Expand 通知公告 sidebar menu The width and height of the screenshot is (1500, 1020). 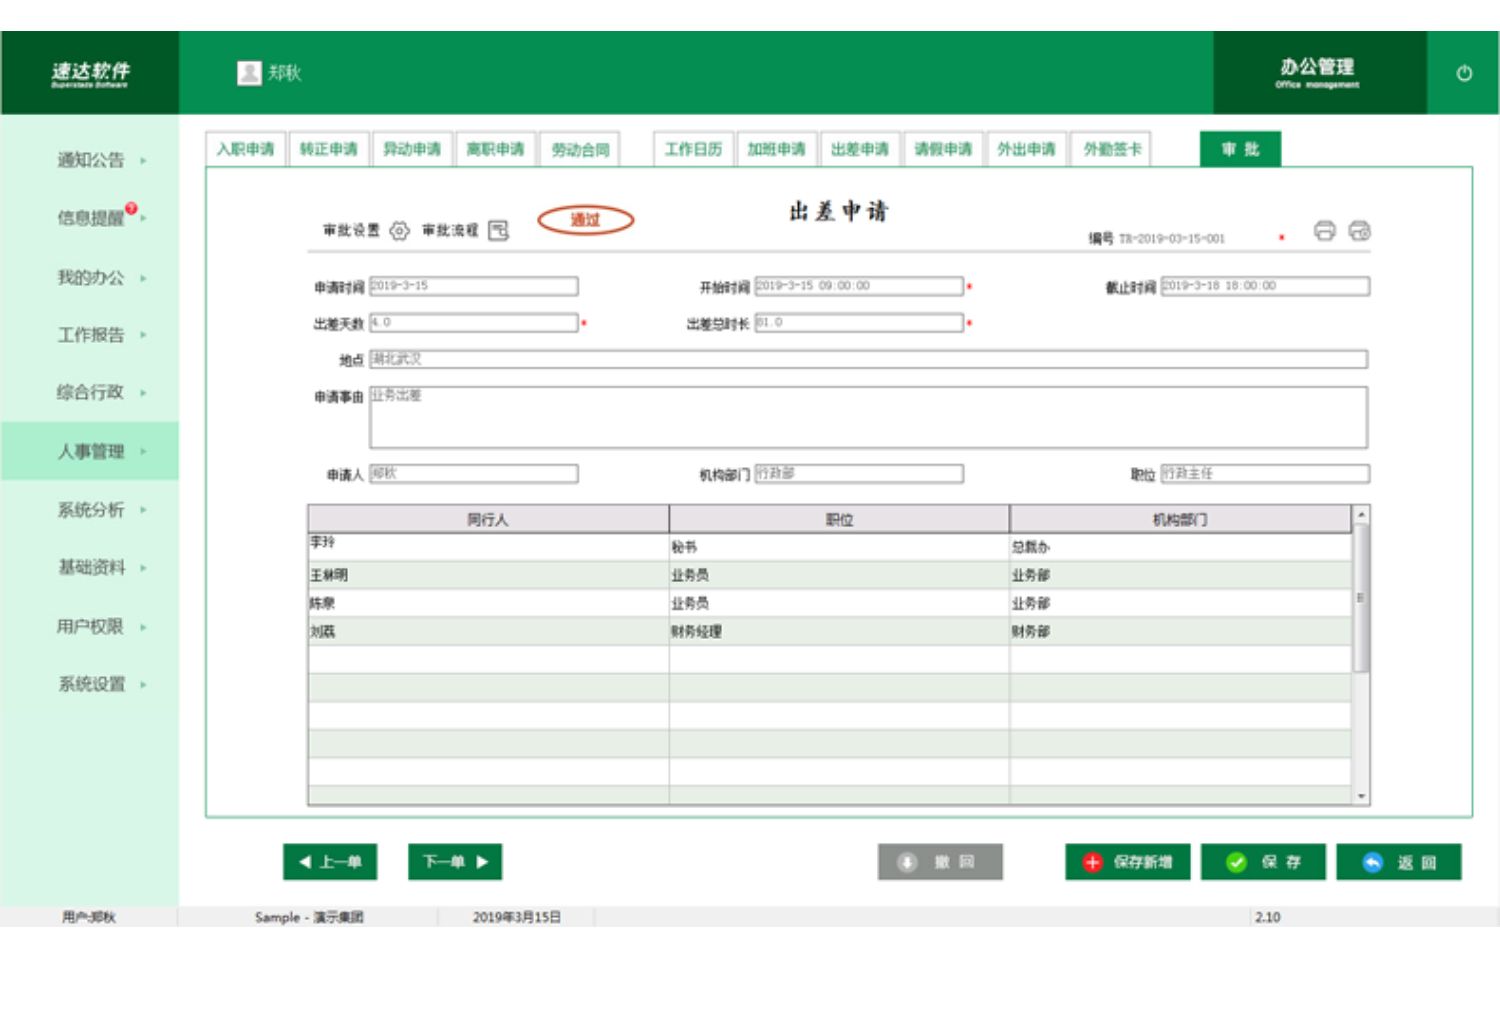pyautogui.click(x=90, y=160)
